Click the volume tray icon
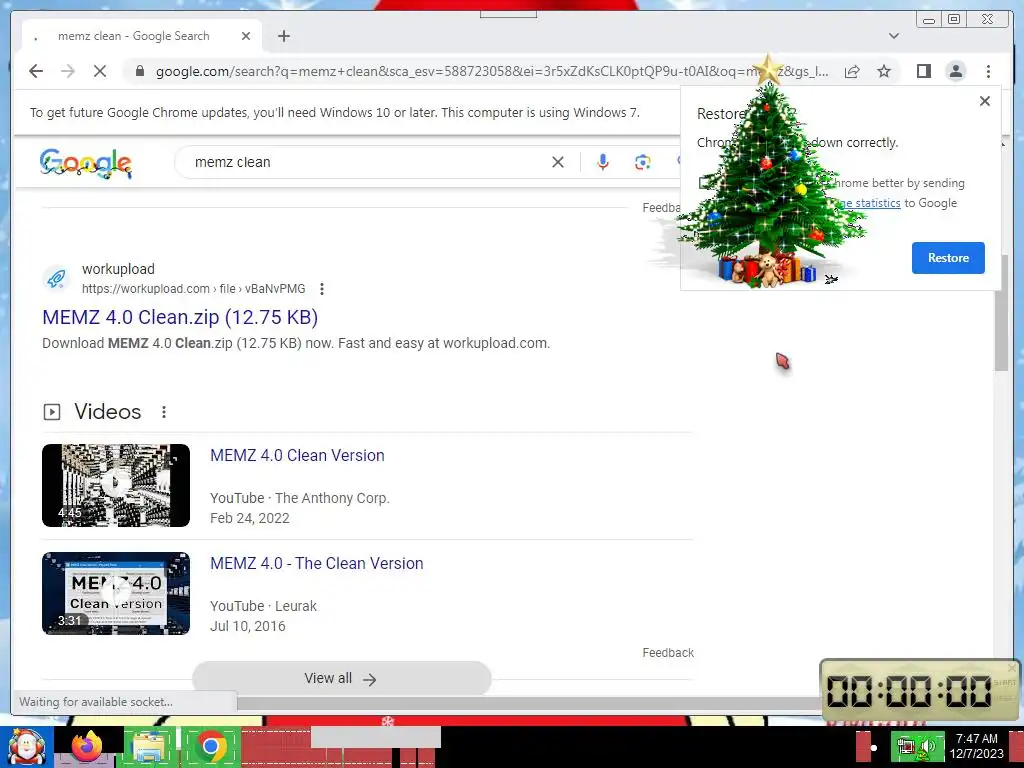1024x768 pixels. pyautogui.click(x=928, y=746)
